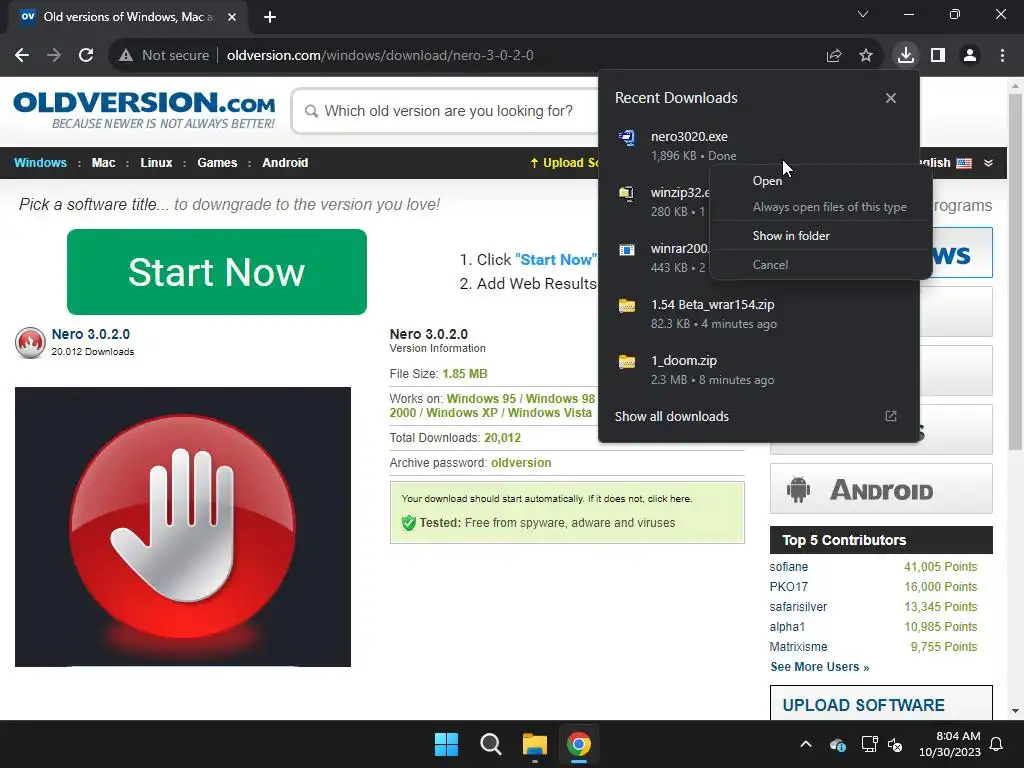Image resolution: width=1024 pixels, height=768 pixels.
Task: Toggle the downloads toolbar icon
Action: pos(906,55)
